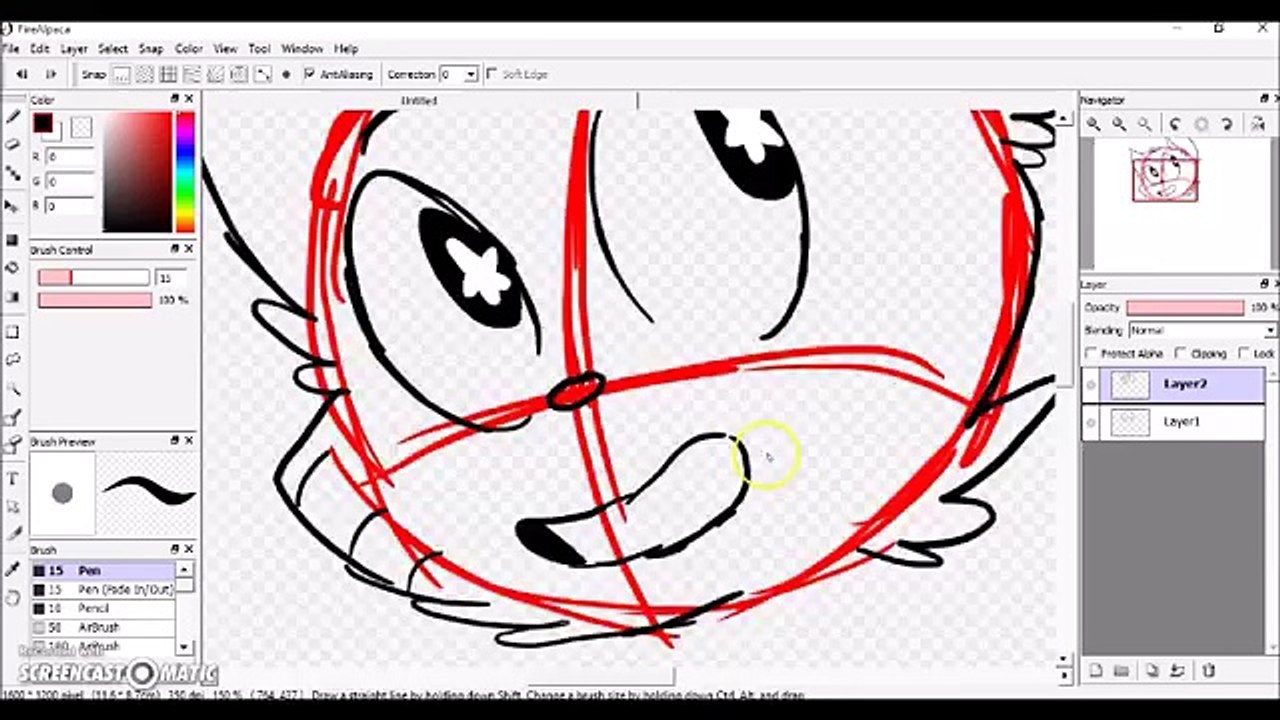Click the layer Opacity slider
This screenshot has width=1280, height=720.
1185,307
